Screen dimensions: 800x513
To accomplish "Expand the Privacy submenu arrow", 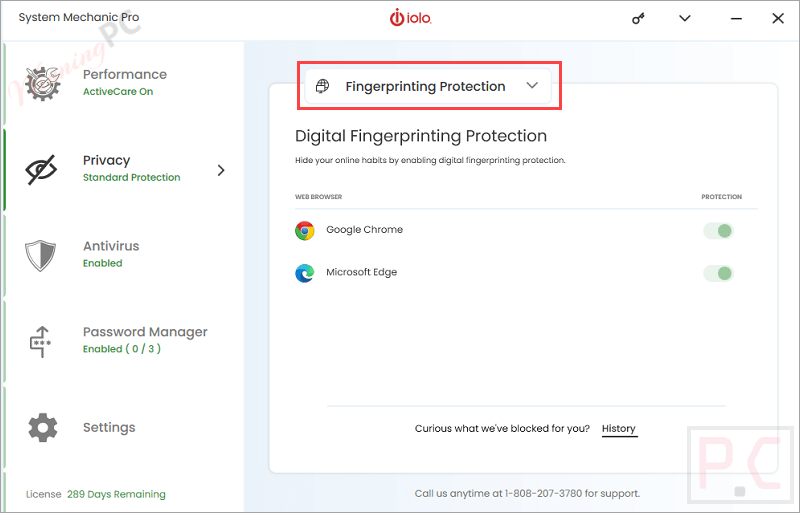I will (x=220, y=170).
